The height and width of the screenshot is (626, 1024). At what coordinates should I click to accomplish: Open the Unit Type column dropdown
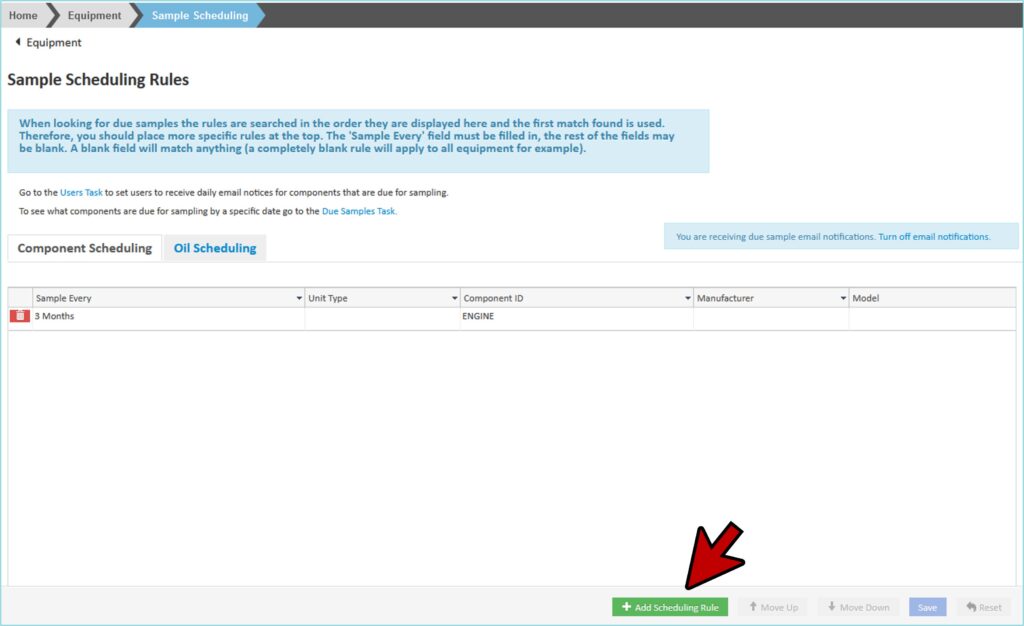click(x=454, y=298)
